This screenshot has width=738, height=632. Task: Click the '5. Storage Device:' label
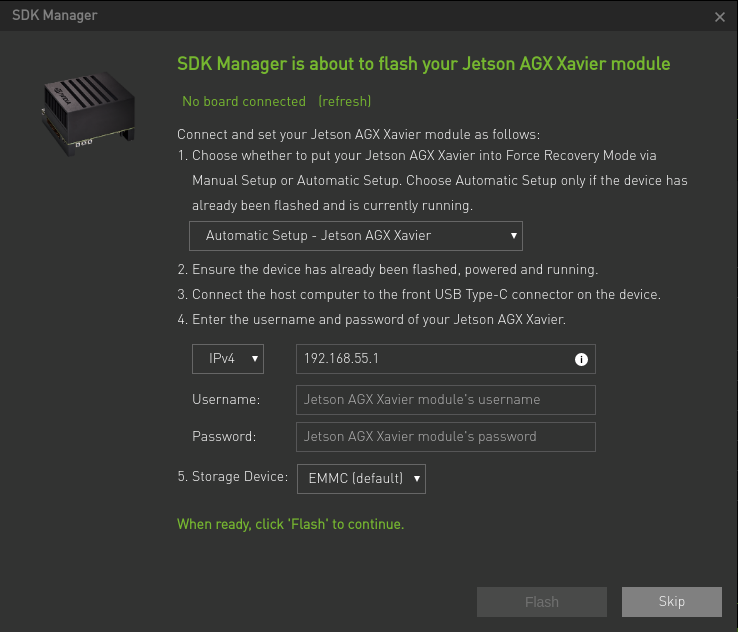click(x=233, y=477)
